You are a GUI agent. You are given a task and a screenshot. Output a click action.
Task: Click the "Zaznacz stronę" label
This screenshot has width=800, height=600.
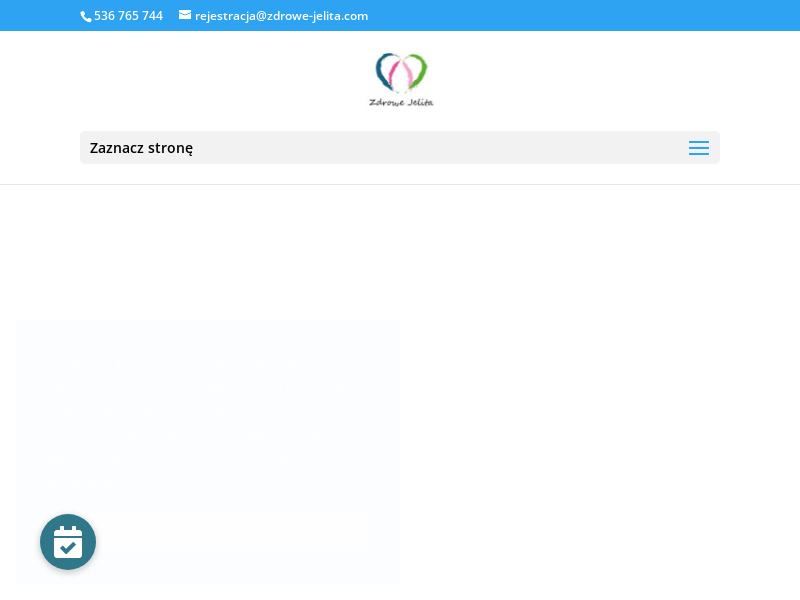coord(141,148)
